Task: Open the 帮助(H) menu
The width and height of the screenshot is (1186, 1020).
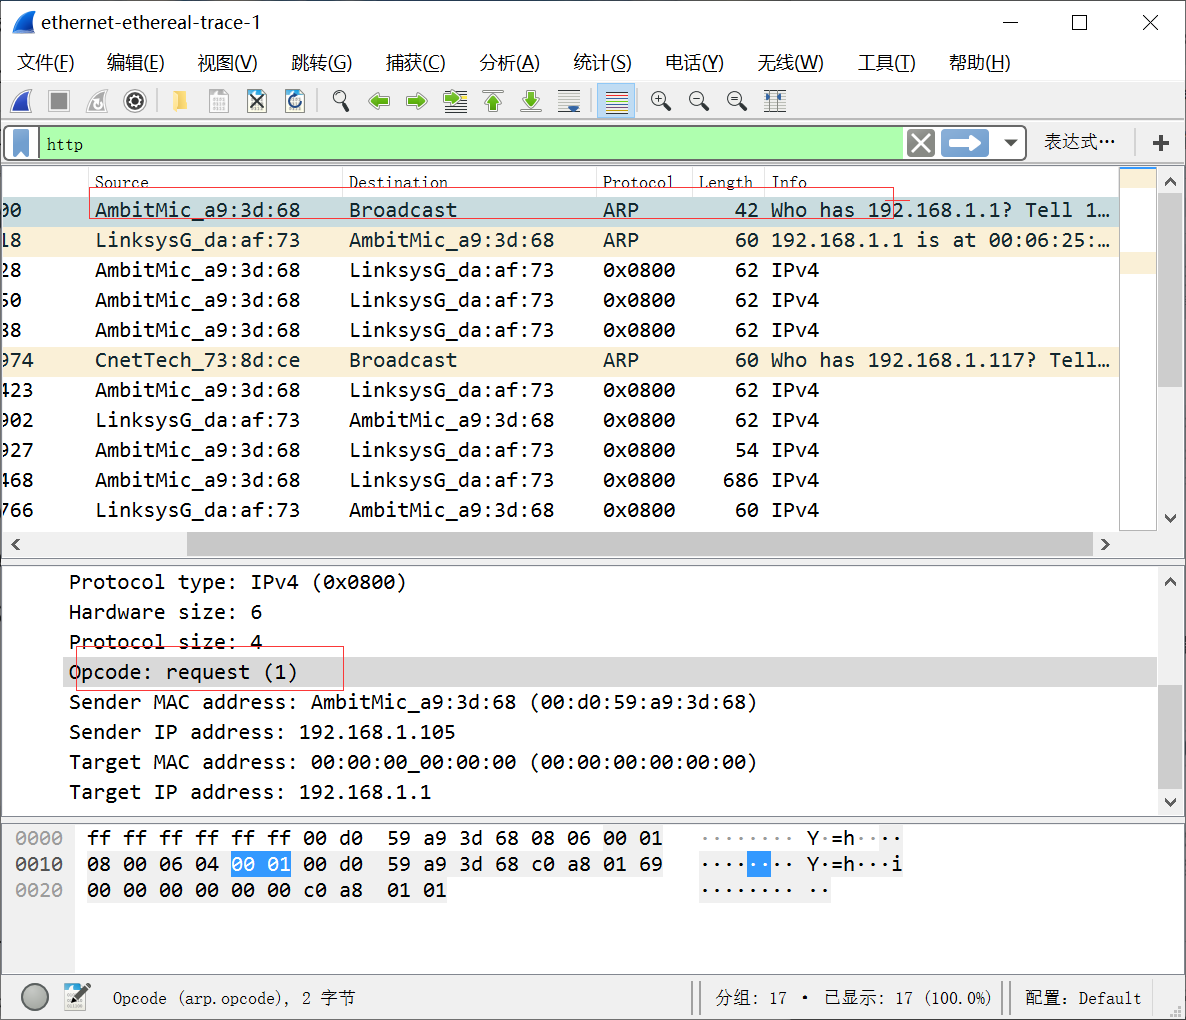Action: click(x=980, y=63)
